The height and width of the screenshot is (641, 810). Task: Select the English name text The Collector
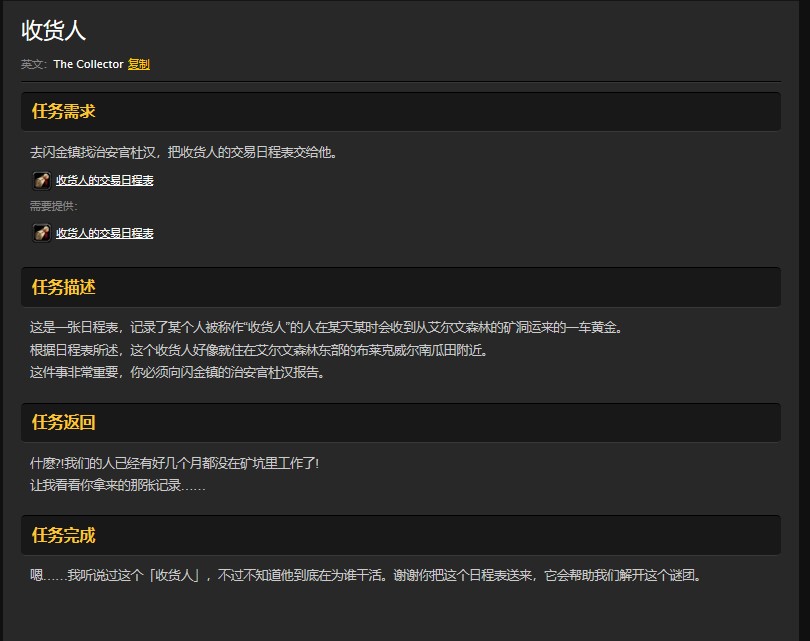coord(88,64)
